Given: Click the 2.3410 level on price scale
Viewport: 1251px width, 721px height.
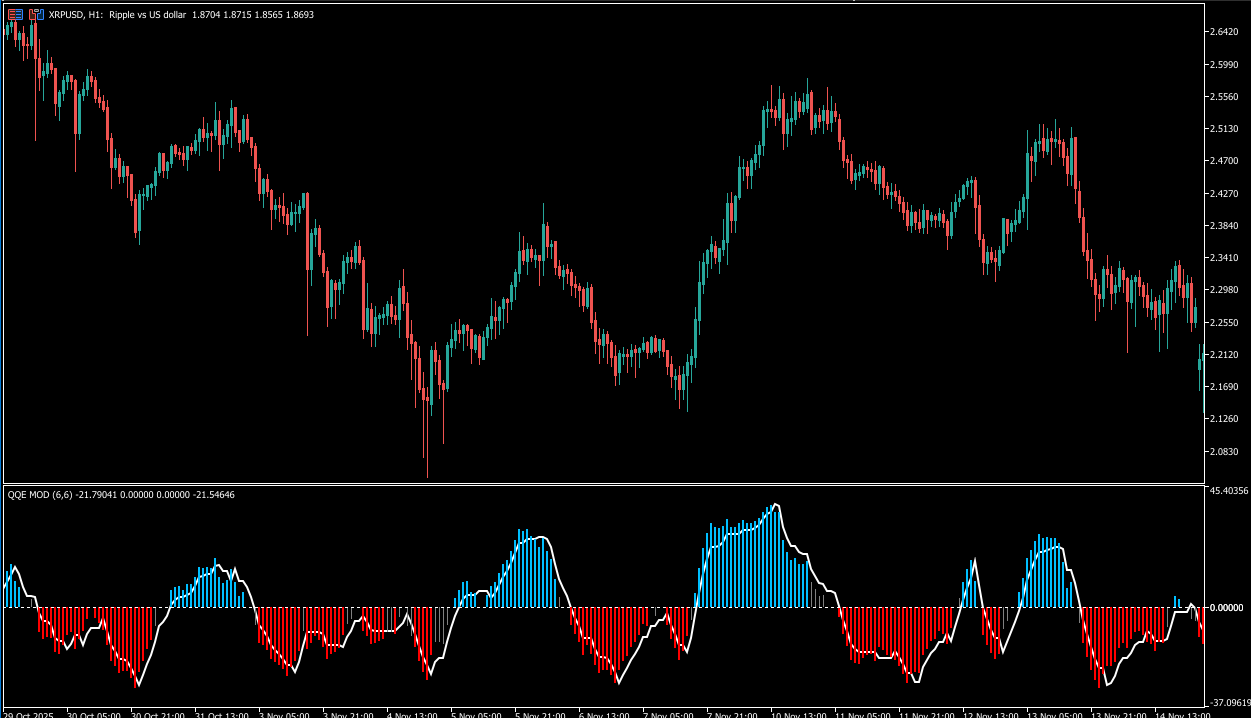Looking at the screenshot, I should coord(1225,258).
